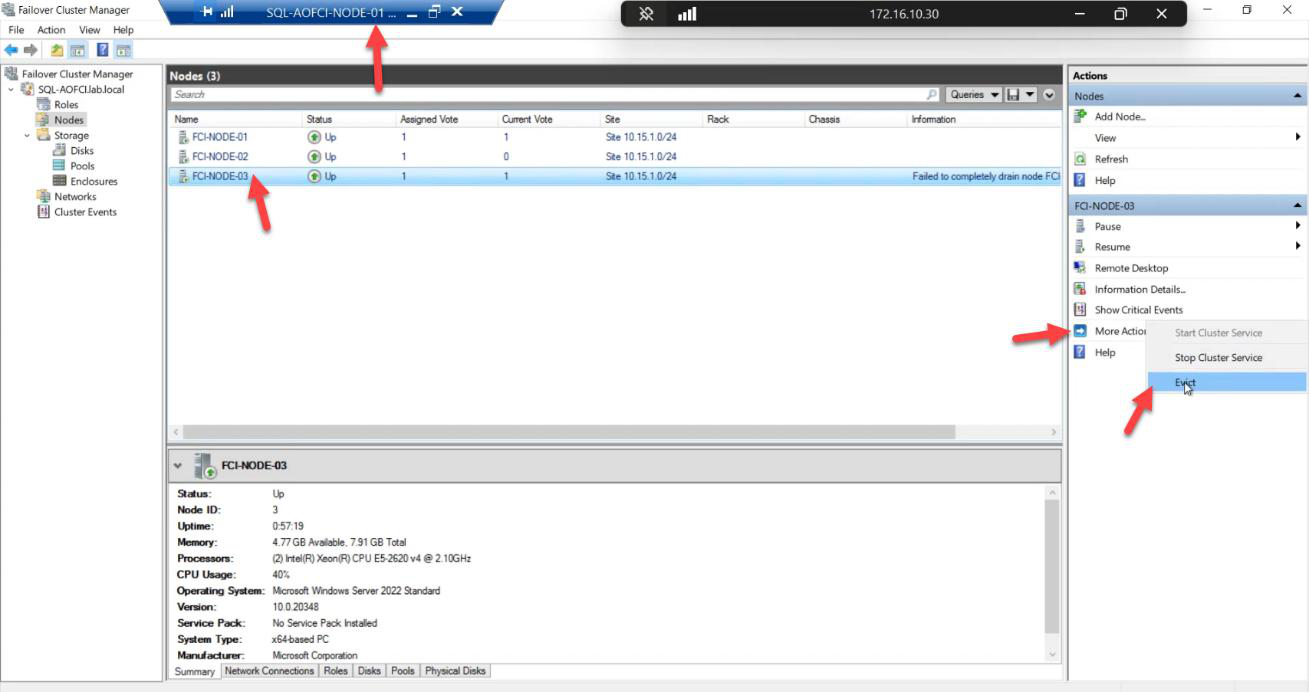Click the FCI-NODE-01 server icon in list
The image size is (1309, 692).
click(x=183, y=137)
